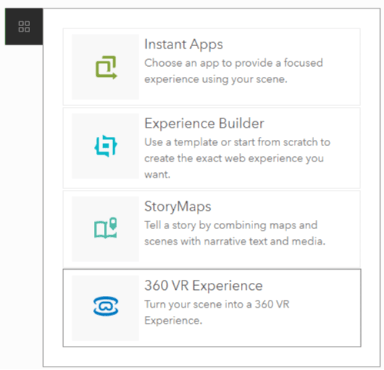Click the 'Choose an app to provide' description
Viewport: 384px width, 370px height.
point(234,71)
